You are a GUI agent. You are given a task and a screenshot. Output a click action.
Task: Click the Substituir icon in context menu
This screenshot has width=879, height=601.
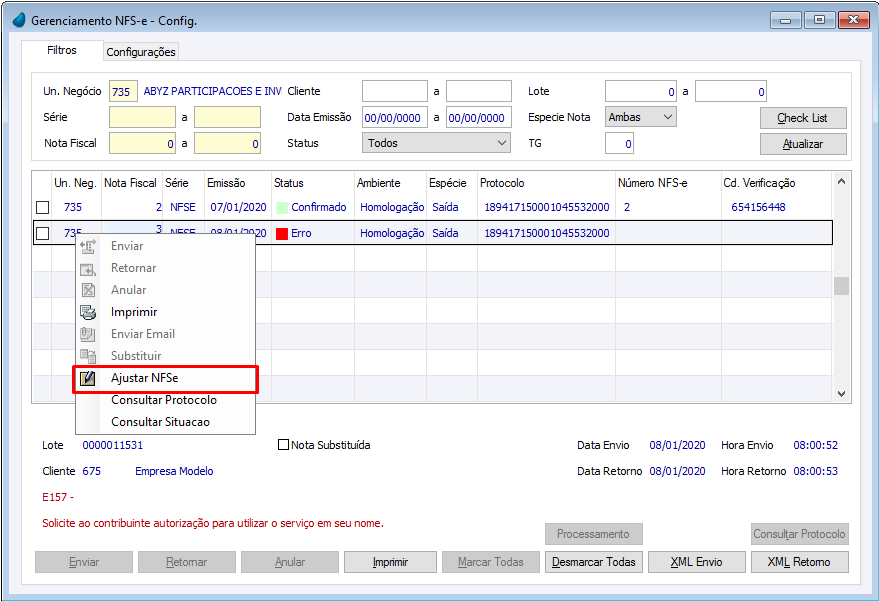coord(88,356)
